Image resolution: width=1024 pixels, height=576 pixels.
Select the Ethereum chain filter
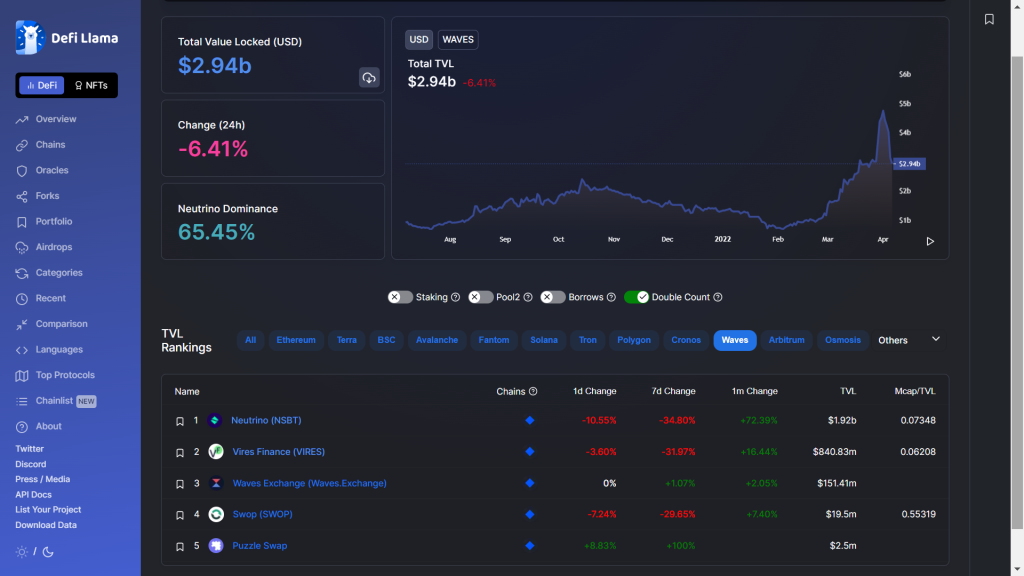tap(296, 340)
